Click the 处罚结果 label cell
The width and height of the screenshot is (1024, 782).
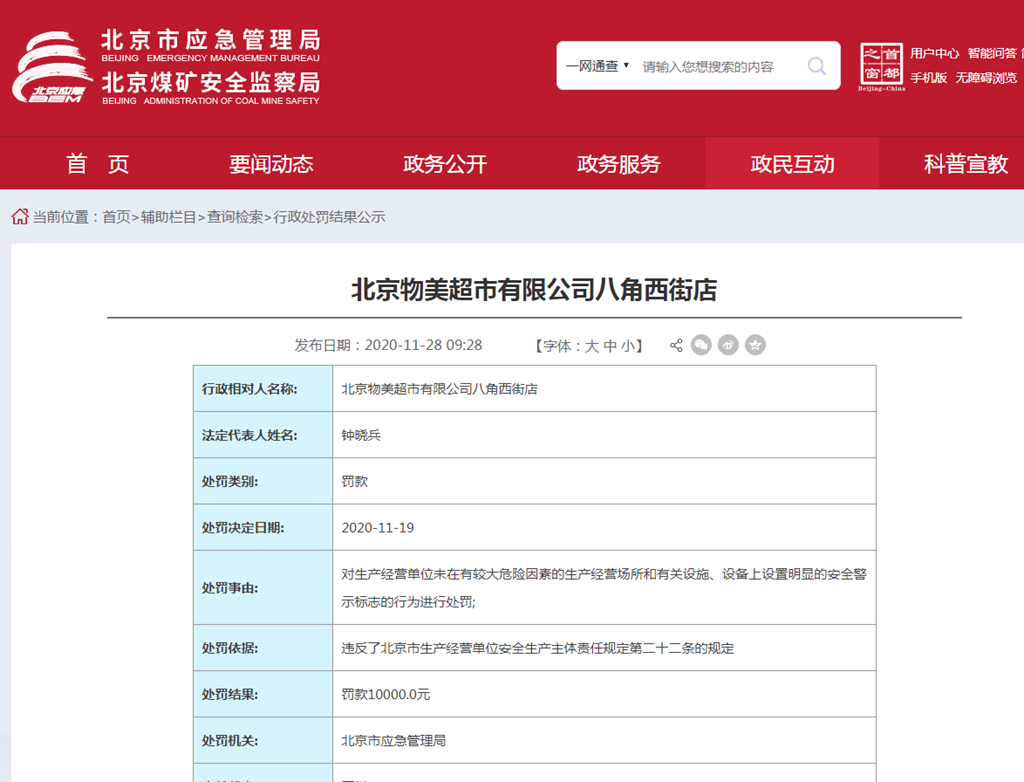tap(263, 694)
